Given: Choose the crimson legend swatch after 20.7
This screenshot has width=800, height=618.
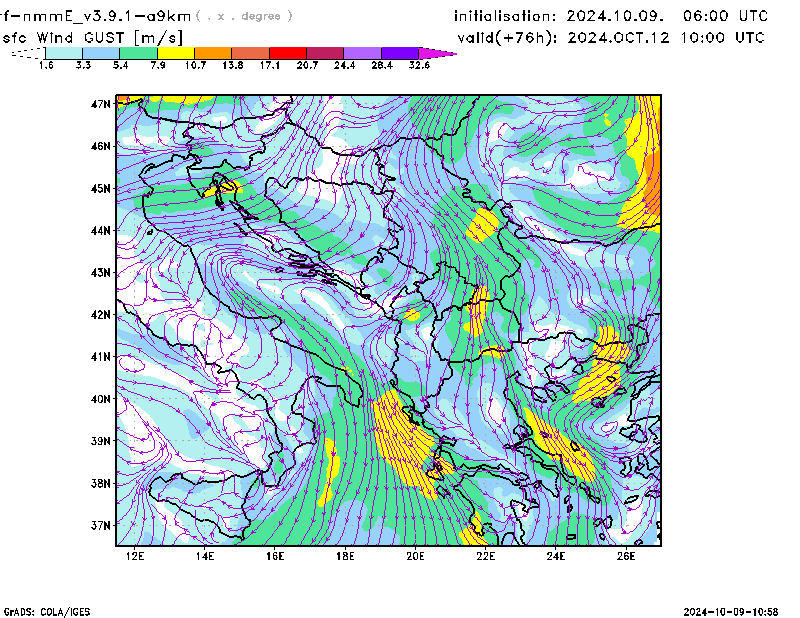Looking at the screenshot, I should (x=325, y=53).
